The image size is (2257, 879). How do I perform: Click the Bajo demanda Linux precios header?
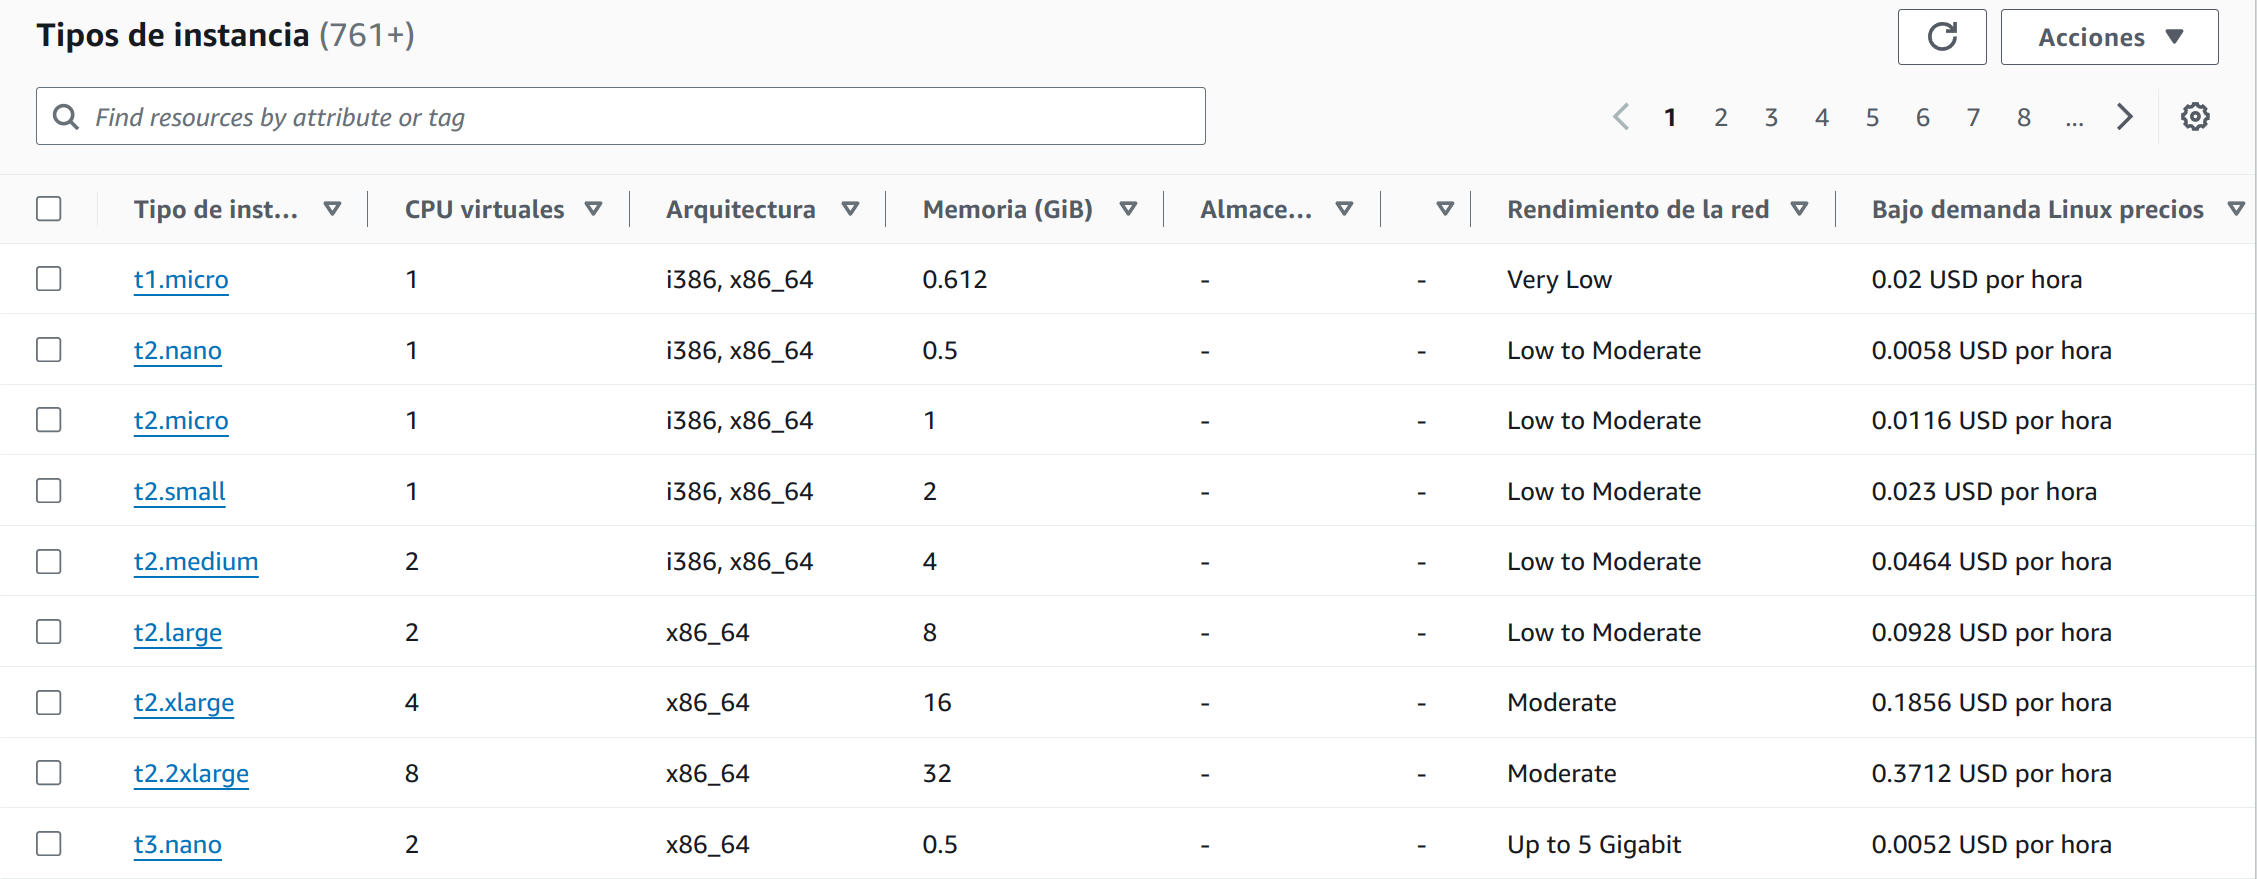pos(2037,209)
